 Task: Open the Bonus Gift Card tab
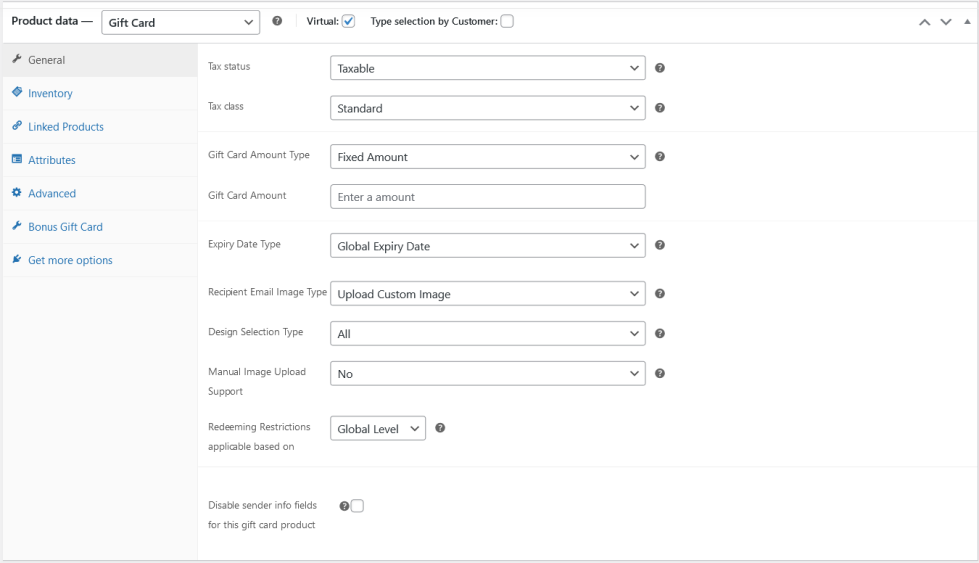[x=65, y=227]
